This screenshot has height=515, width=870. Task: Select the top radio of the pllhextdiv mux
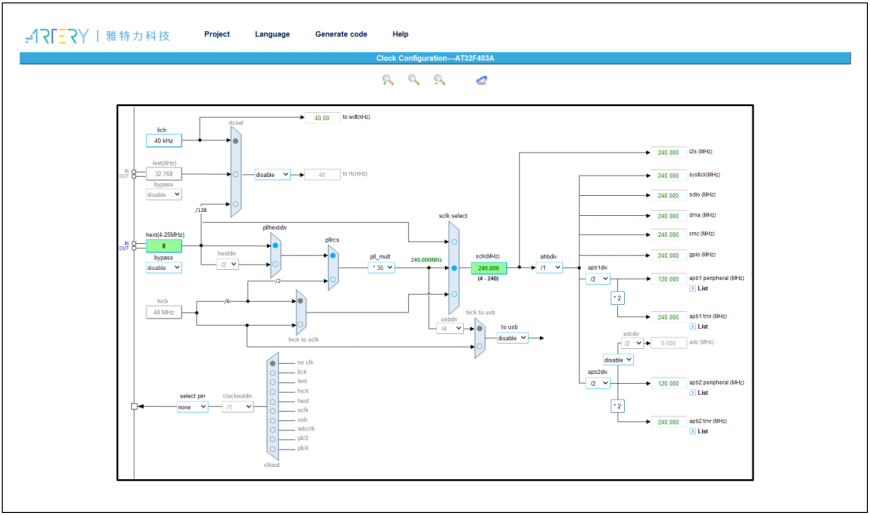point(275,245)
